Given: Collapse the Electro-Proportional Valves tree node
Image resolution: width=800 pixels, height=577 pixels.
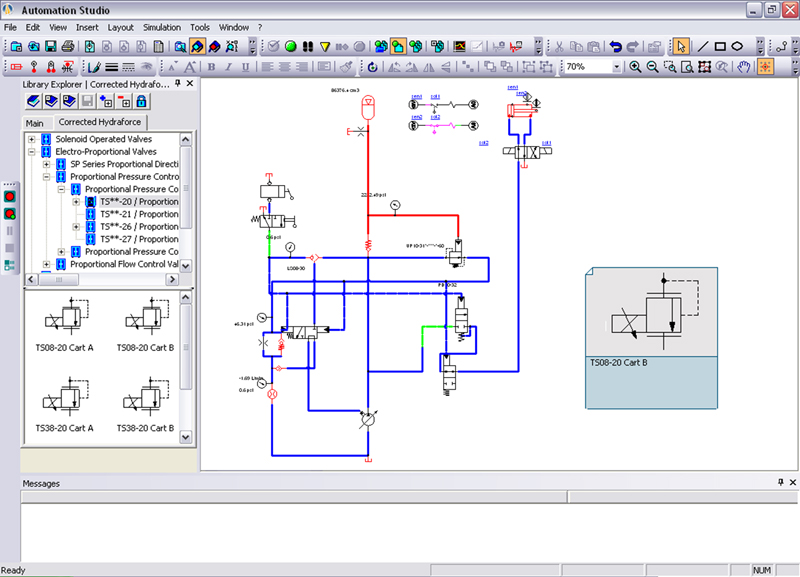Looking at the screenshot, I should (x=33, y=151).
